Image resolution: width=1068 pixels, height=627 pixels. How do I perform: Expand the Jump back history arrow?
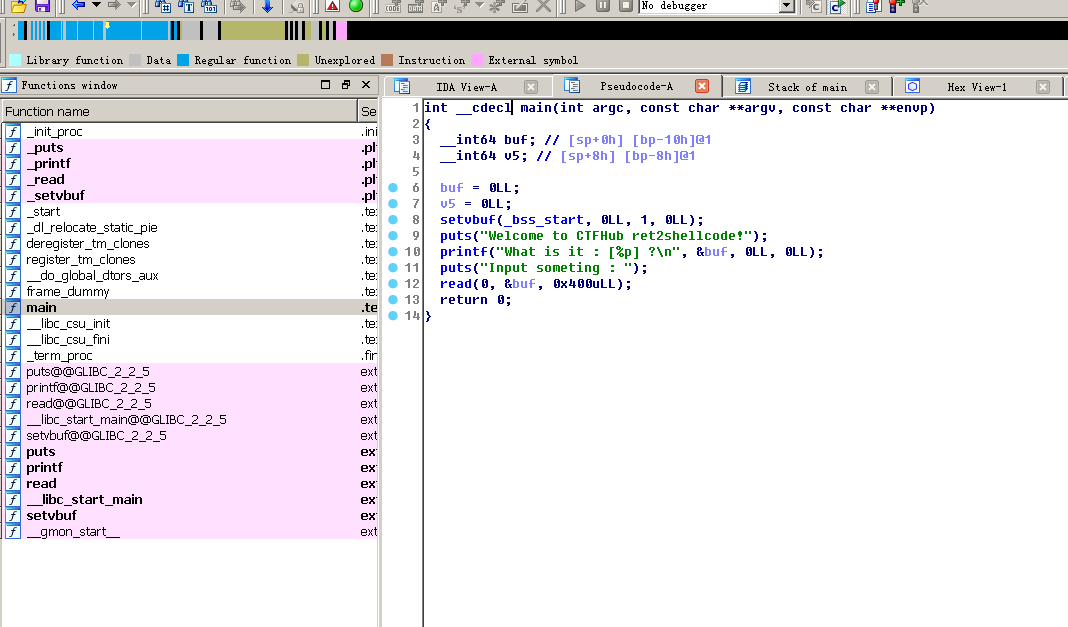(96, 6)
